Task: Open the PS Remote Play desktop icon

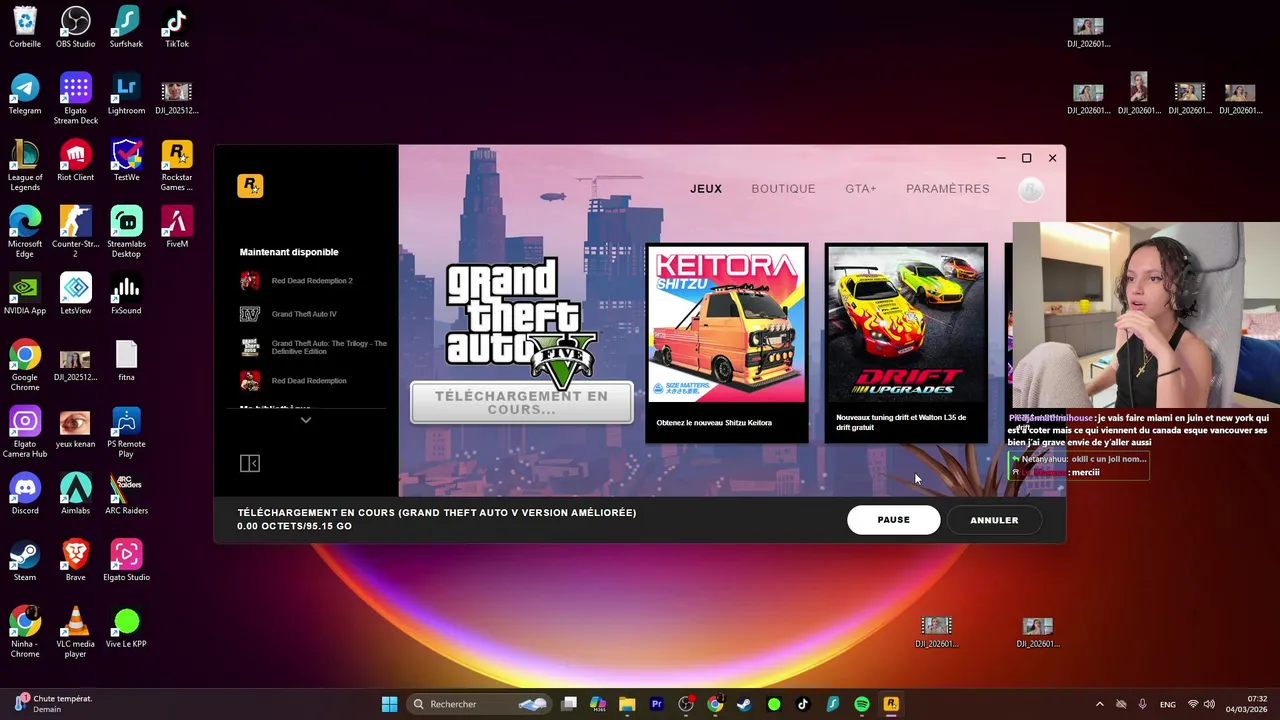Action: click(x=126, y=432)
